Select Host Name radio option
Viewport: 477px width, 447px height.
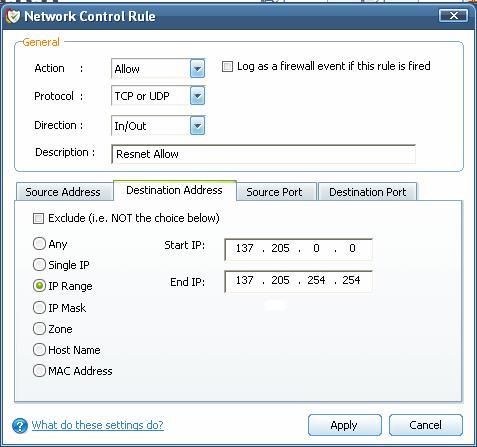(x=39, y=350)
